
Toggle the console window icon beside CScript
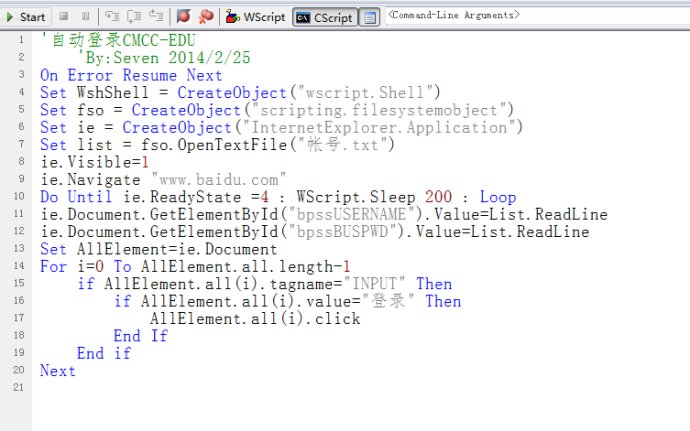pyautogui.click(x=369, y=16)
